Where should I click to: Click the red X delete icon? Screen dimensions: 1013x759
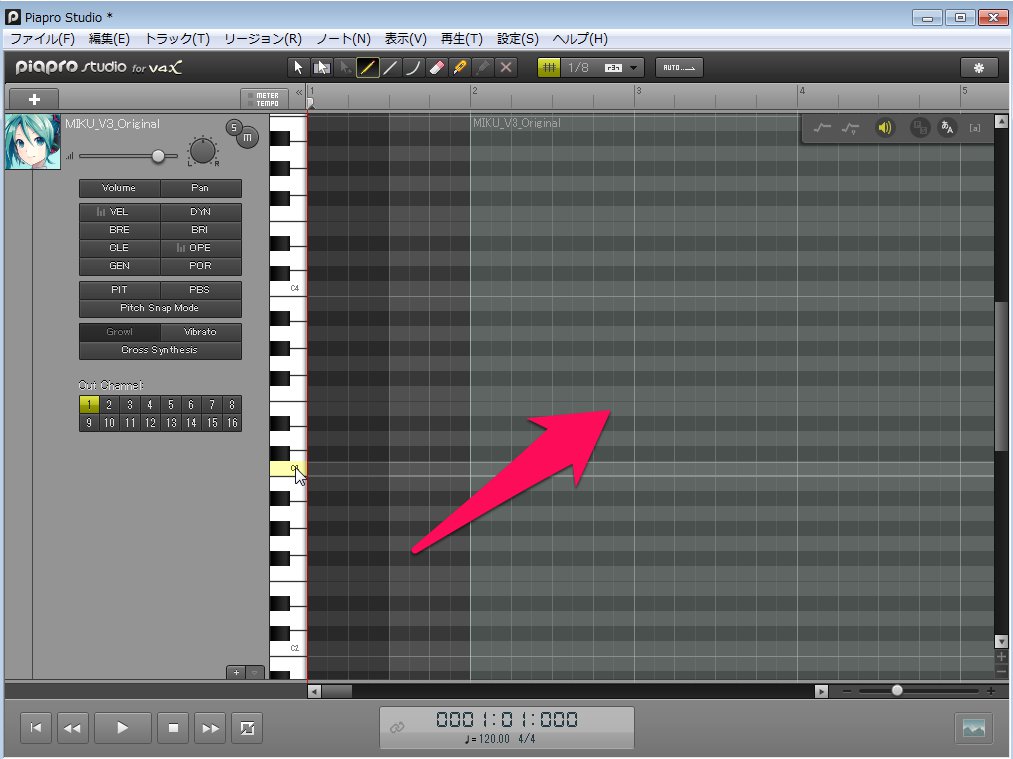point(506,67)
